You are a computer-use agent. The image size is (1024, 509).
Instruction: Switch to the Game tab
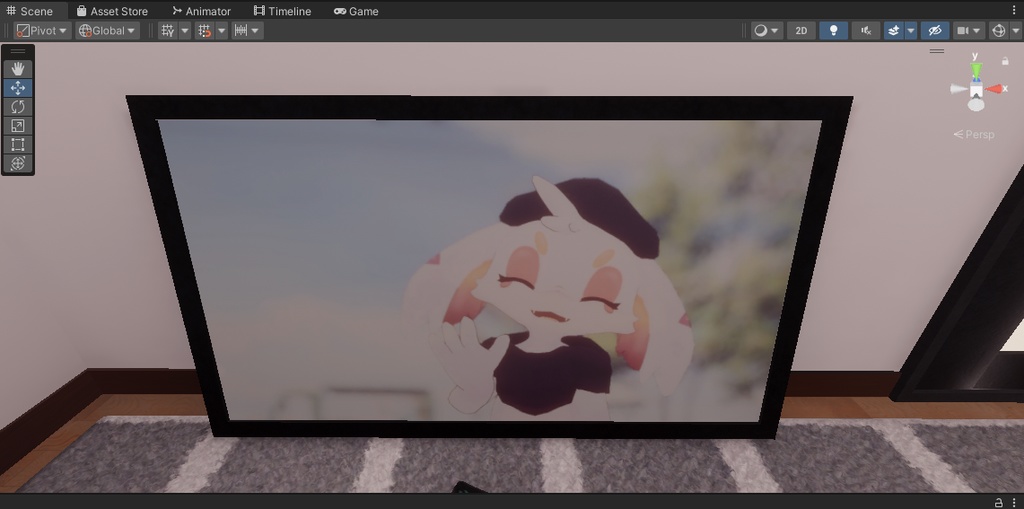(x=356, y=11)
